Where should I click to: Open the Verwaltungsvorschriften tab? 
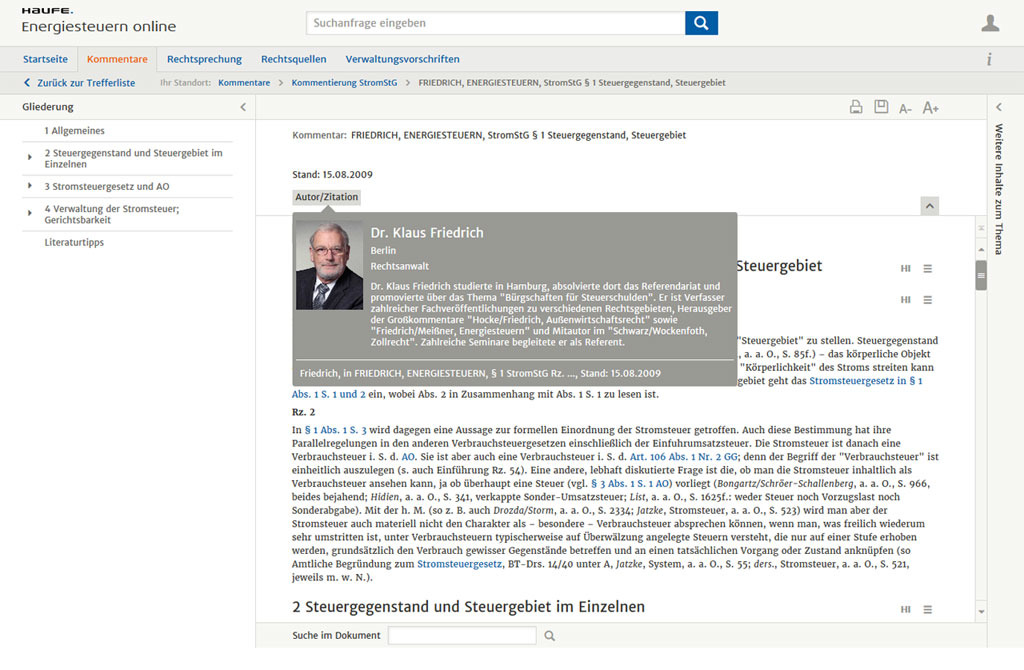[402, 59]
